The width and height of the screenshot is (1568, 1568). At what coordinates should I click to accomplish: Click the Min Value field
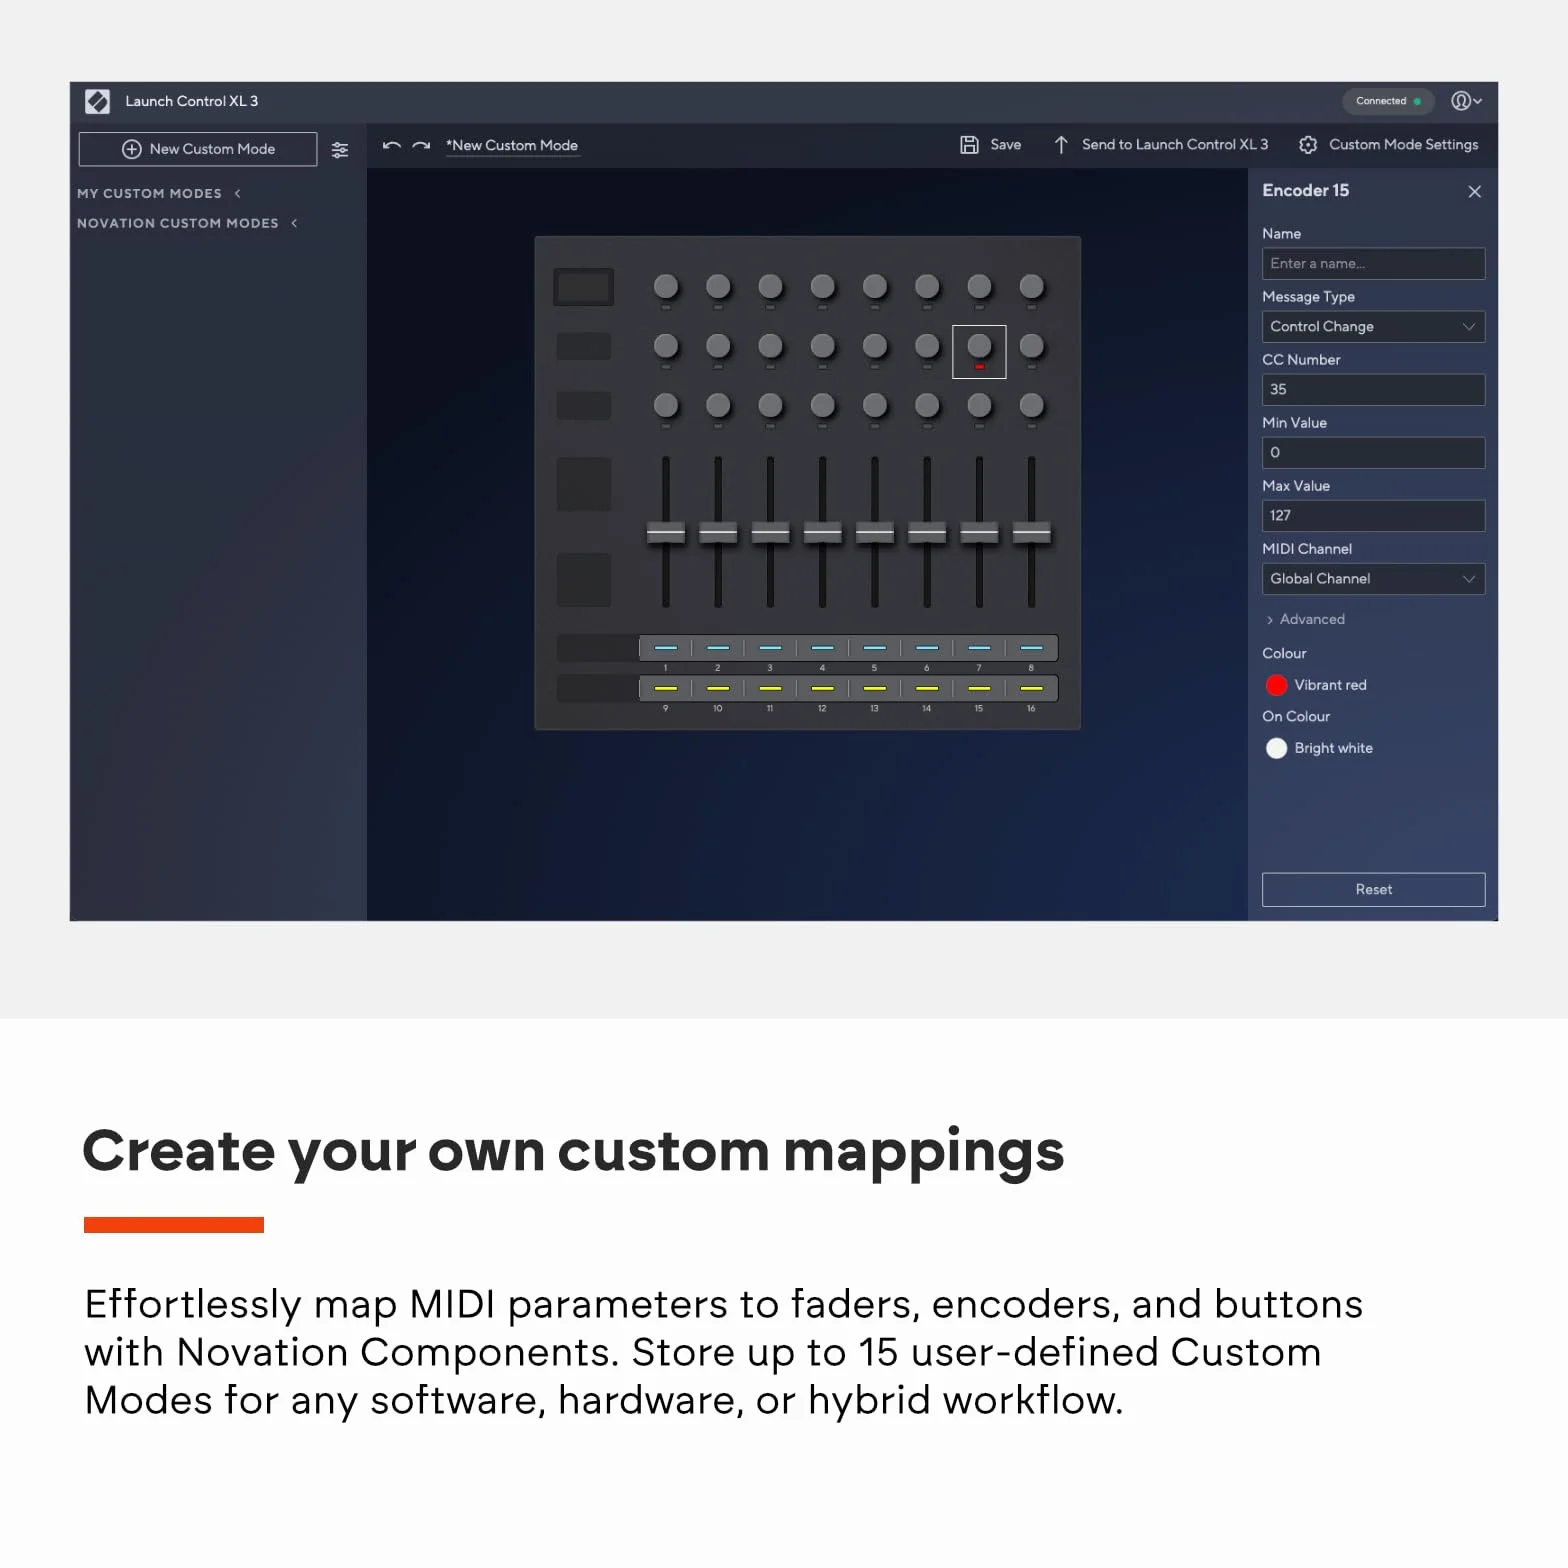click(1373, 453)
